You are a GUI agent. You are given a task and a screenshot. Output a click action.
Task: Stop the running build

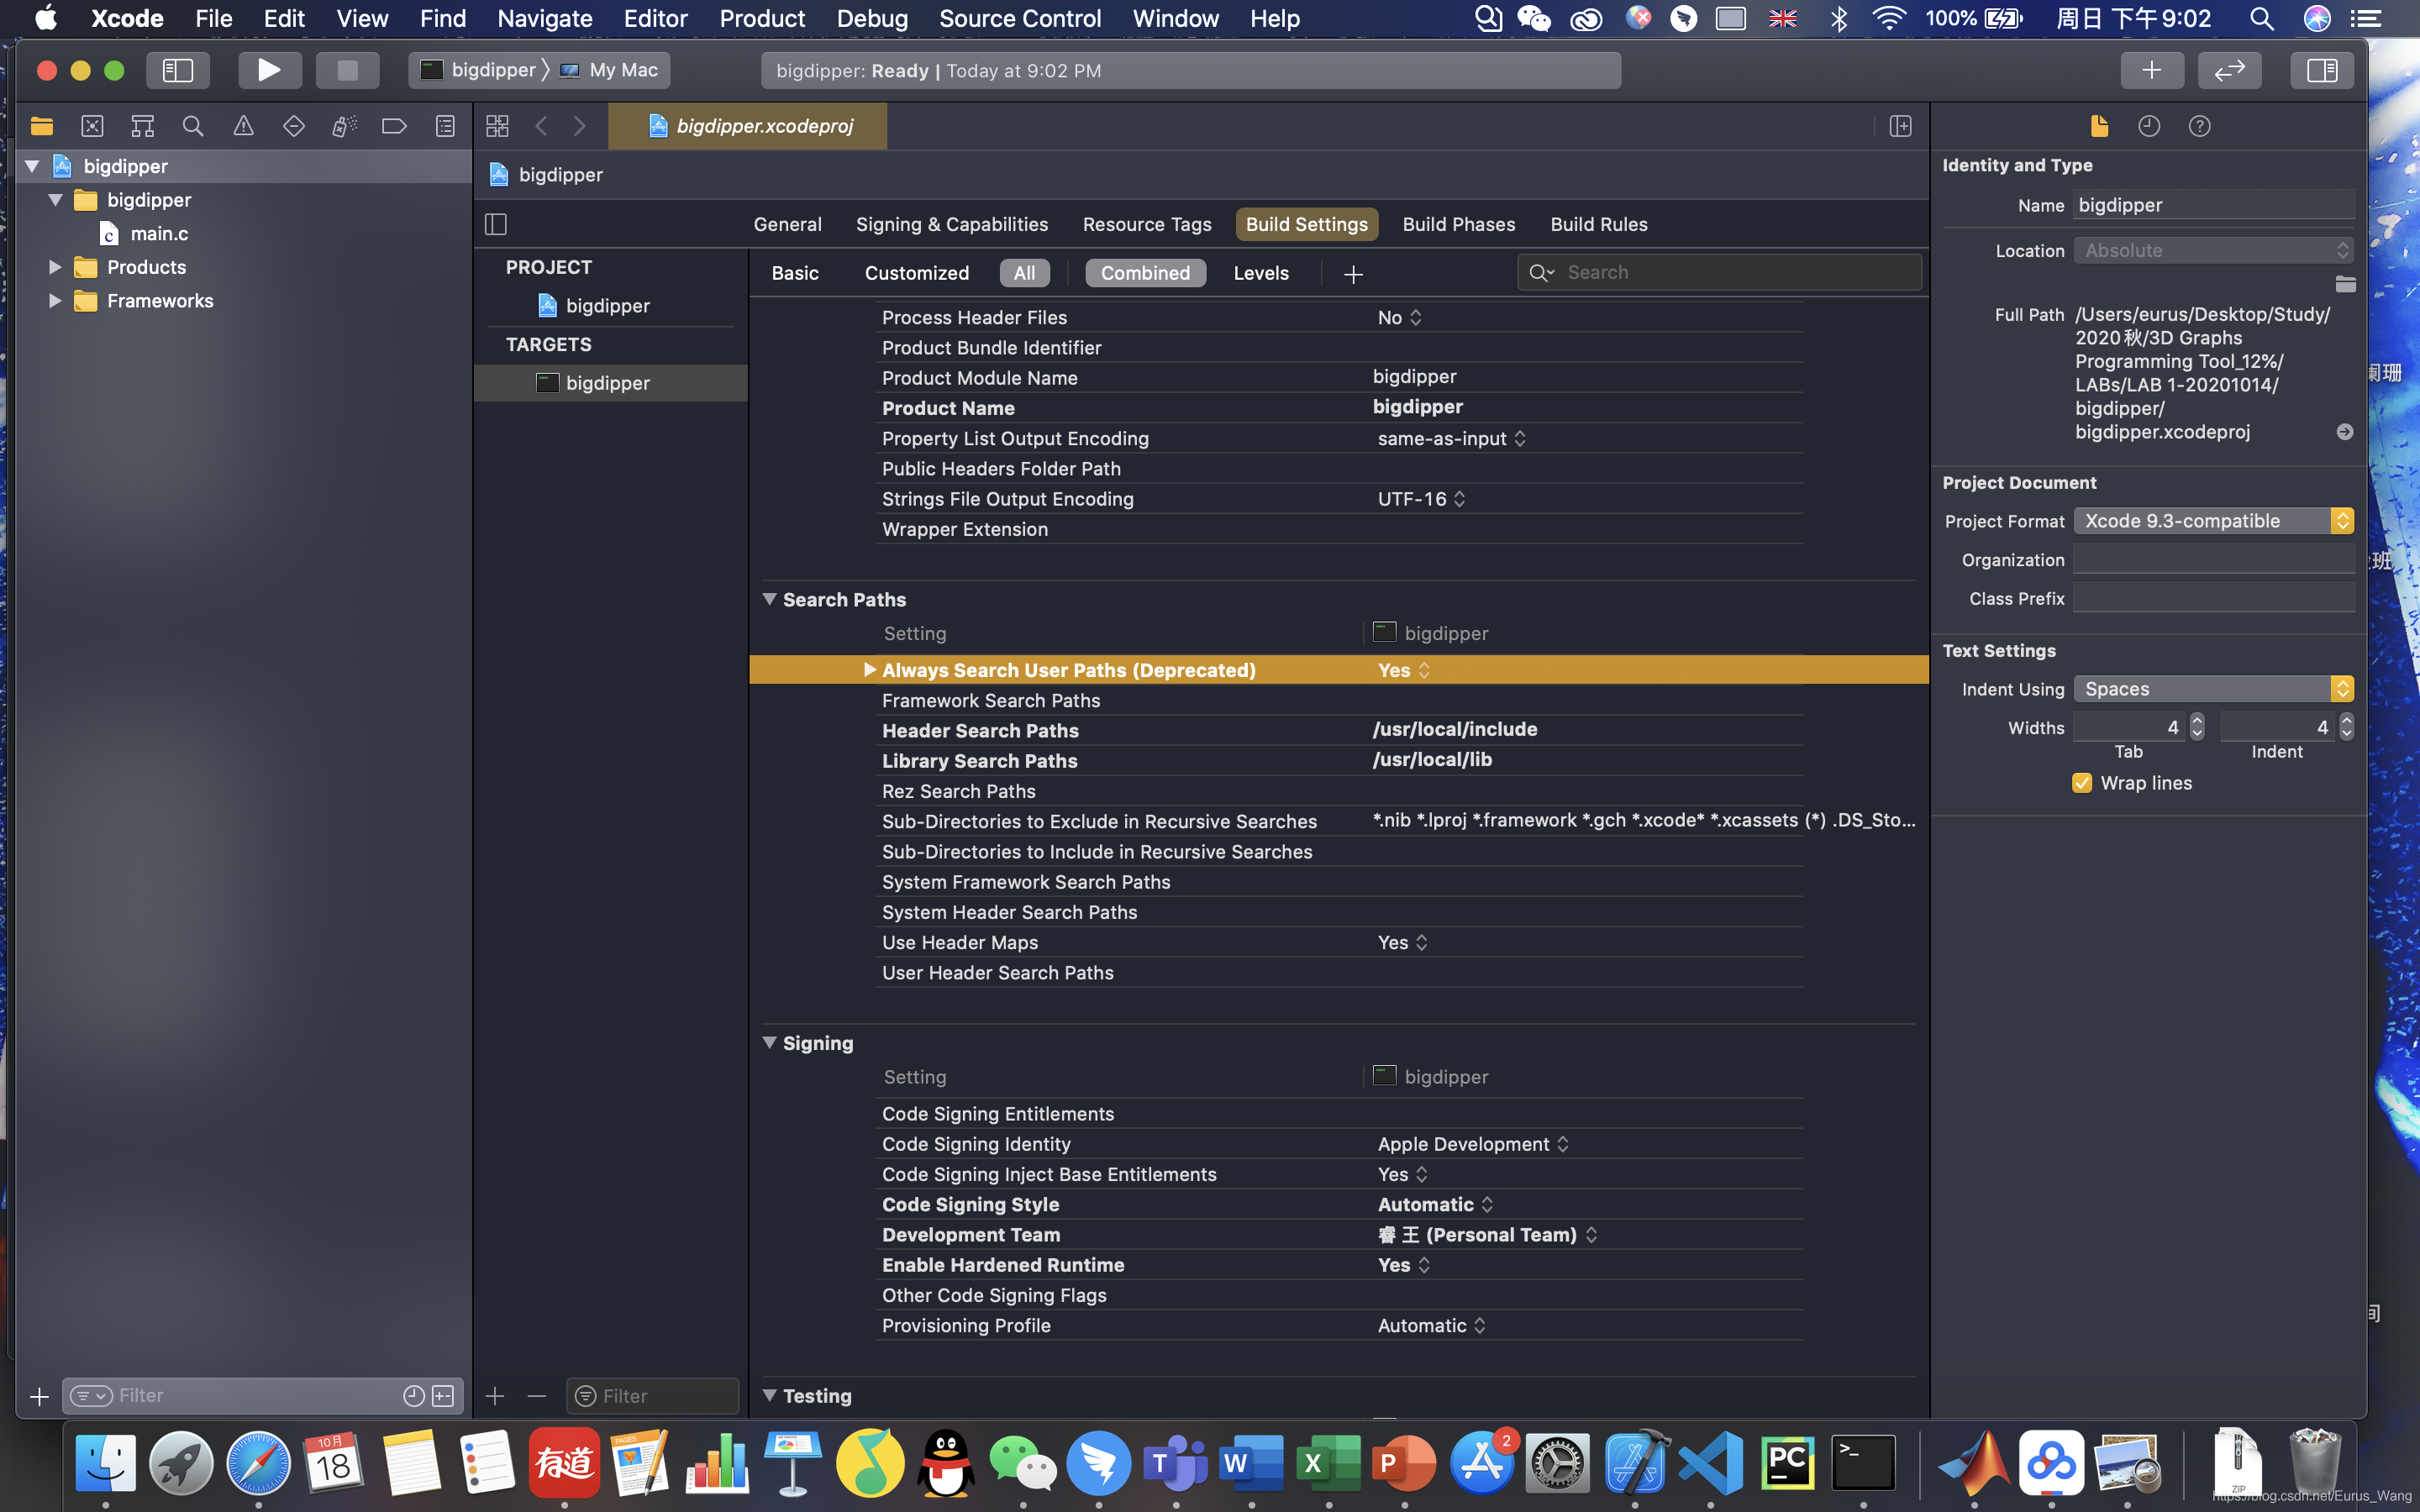(x=347, y=70)
